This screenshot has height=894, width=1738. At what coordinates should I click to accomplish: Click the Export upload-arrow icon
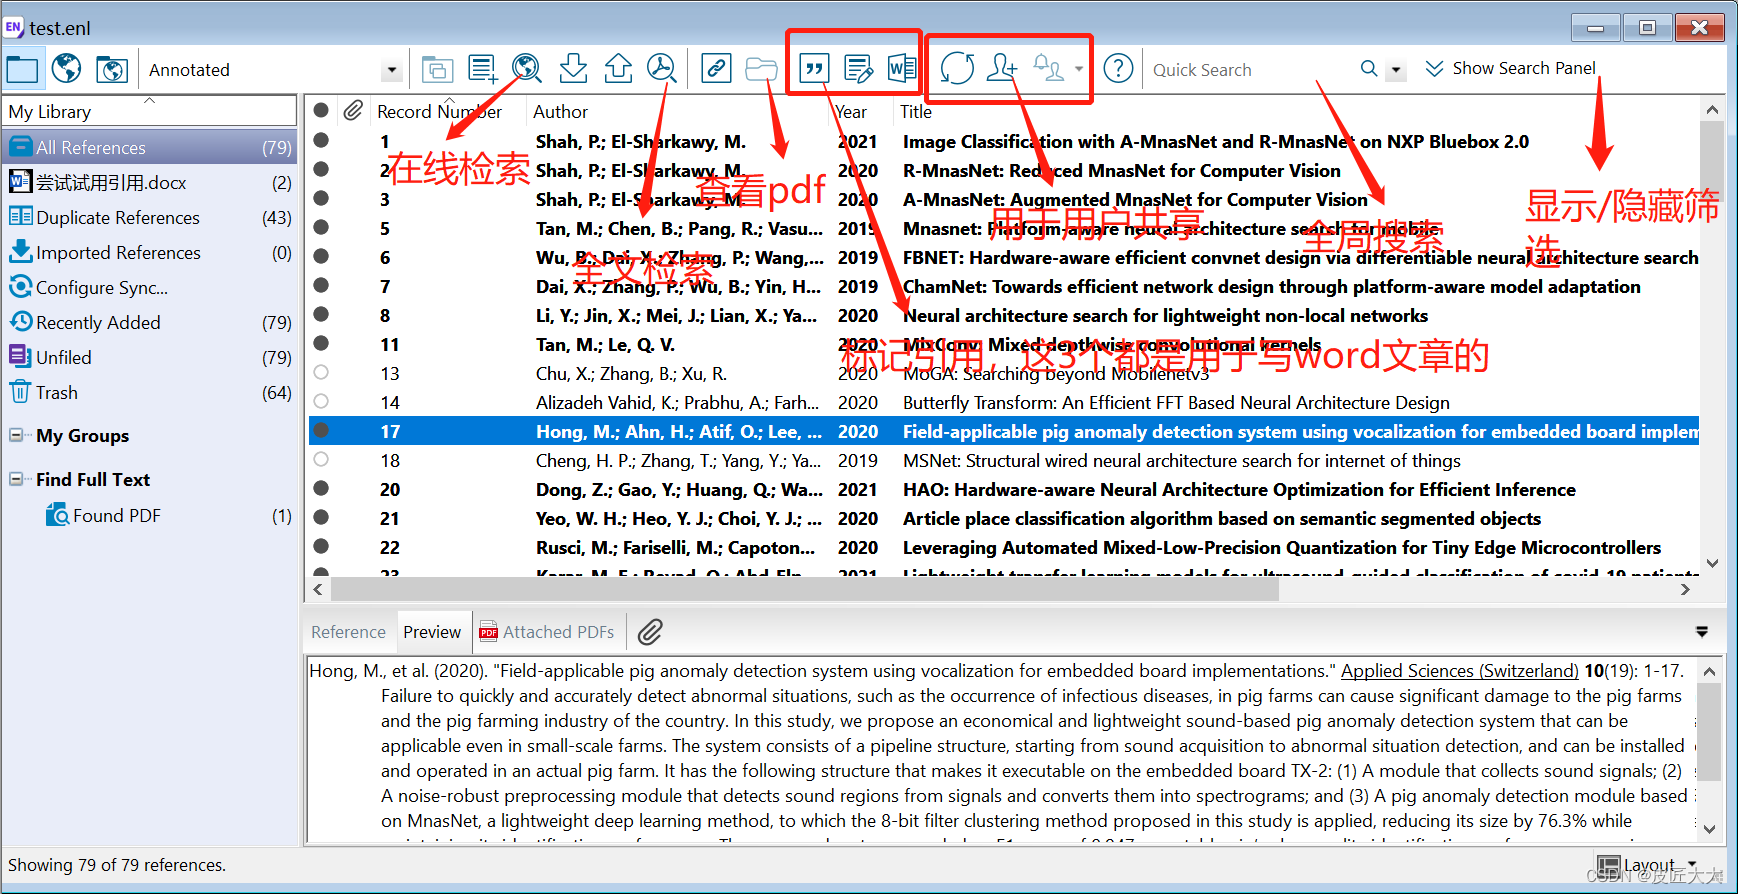[618, 69]
